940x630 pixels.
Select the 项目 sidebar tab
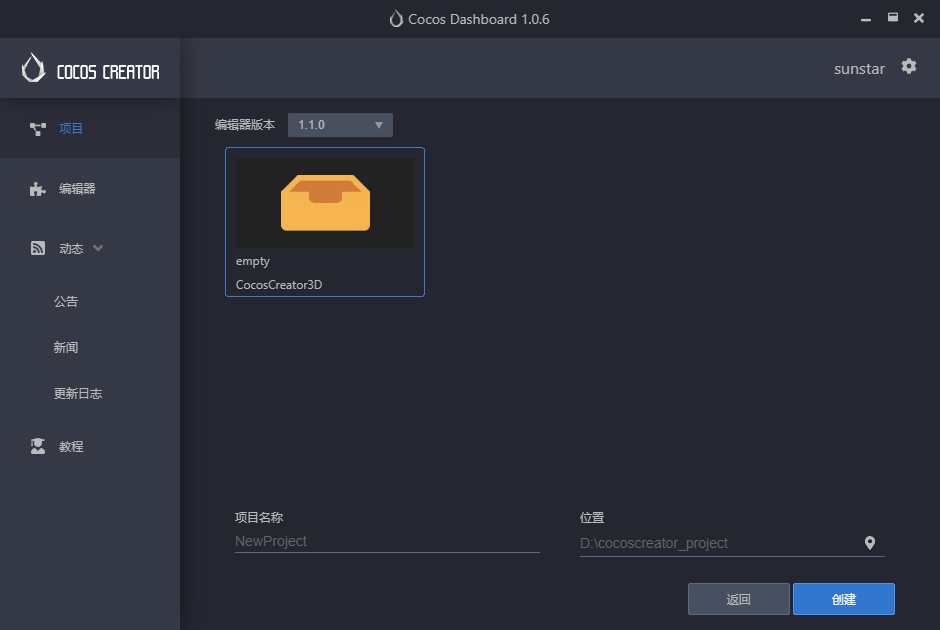click(90, 128)
